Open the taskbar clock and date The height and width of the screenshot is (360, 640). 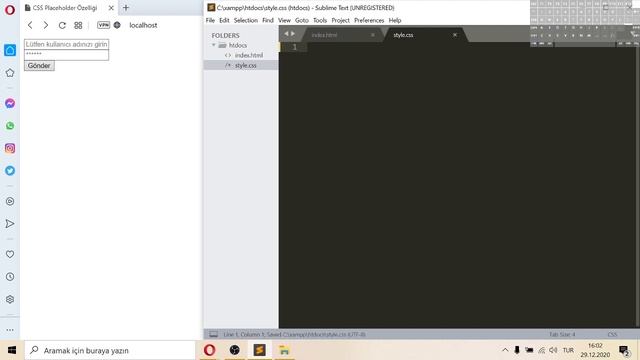click(595, 350)
